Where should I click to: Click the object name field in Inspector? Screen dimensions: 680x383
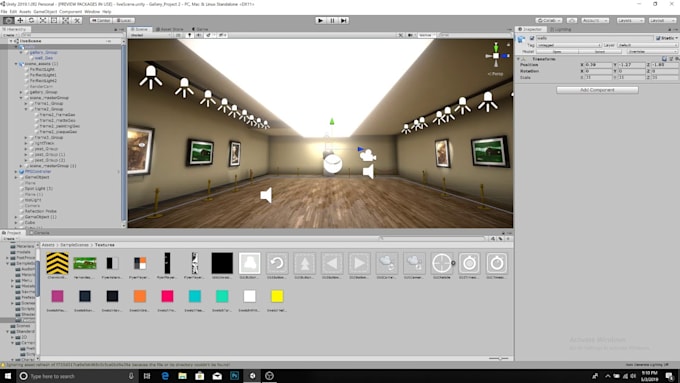[595, 38]
